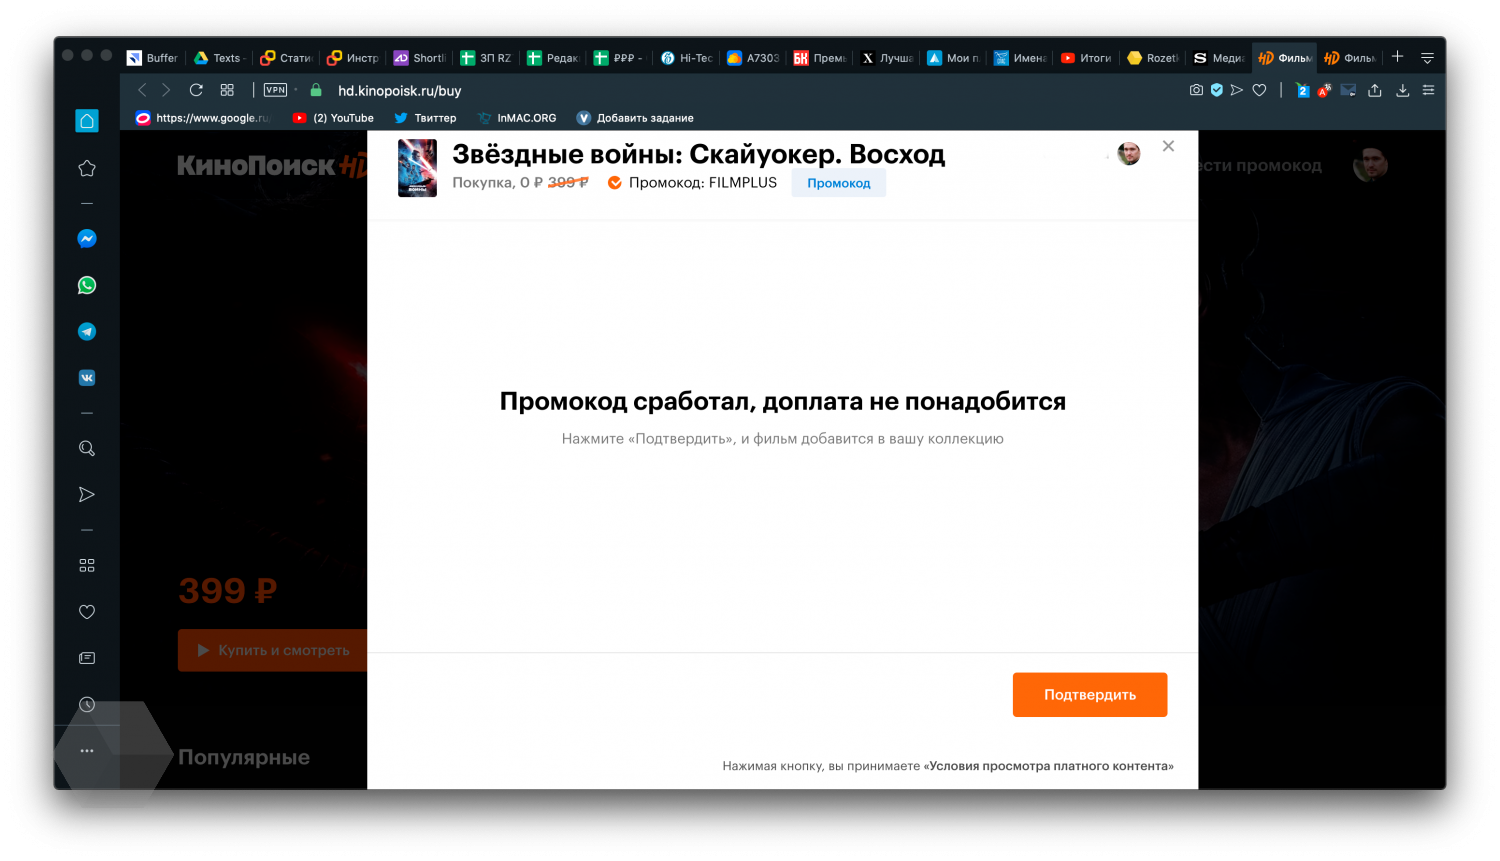Open three-dot sidebar setup menu
Image resolution: width=1500 pixels, height=861 pixels.
click(87, 750)
